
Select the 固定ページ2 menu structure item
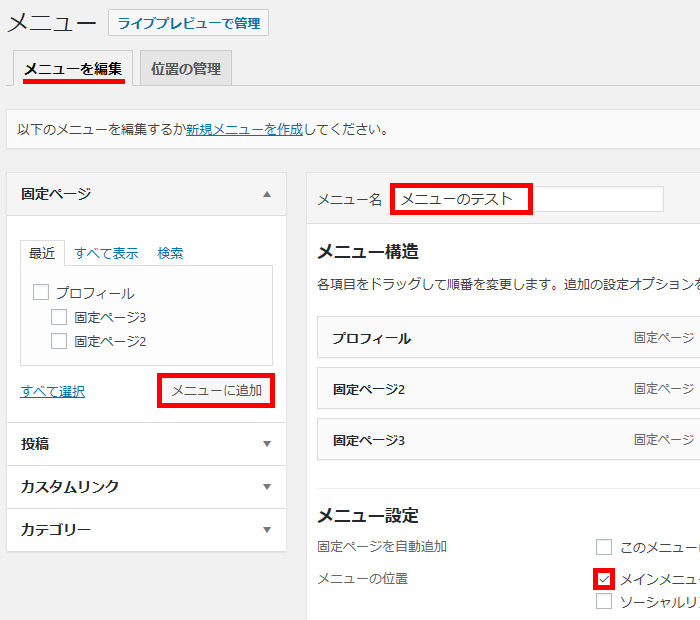tap(508, 388)
